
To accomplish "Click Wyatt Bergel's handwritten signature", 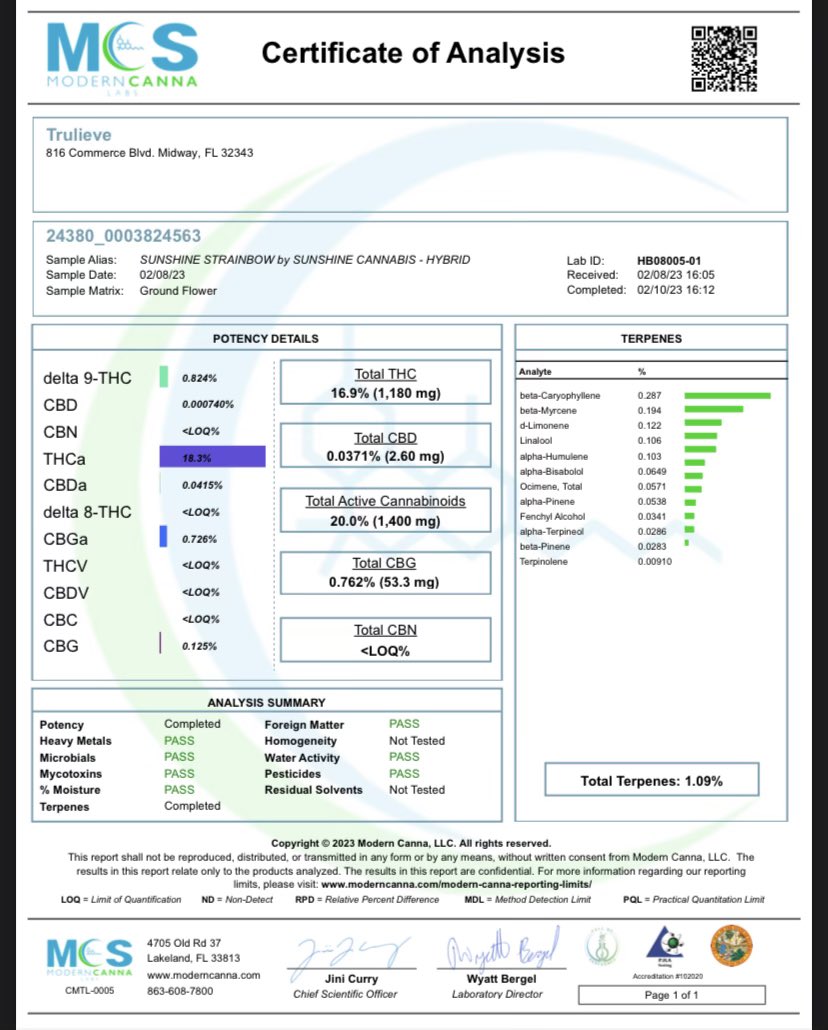I will click(503, 948).
